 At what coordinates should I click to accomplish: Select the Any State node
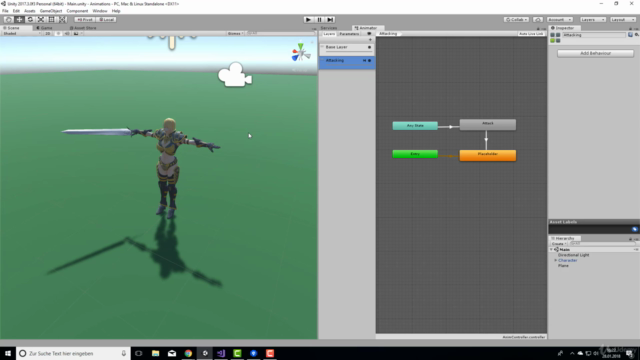415,125
